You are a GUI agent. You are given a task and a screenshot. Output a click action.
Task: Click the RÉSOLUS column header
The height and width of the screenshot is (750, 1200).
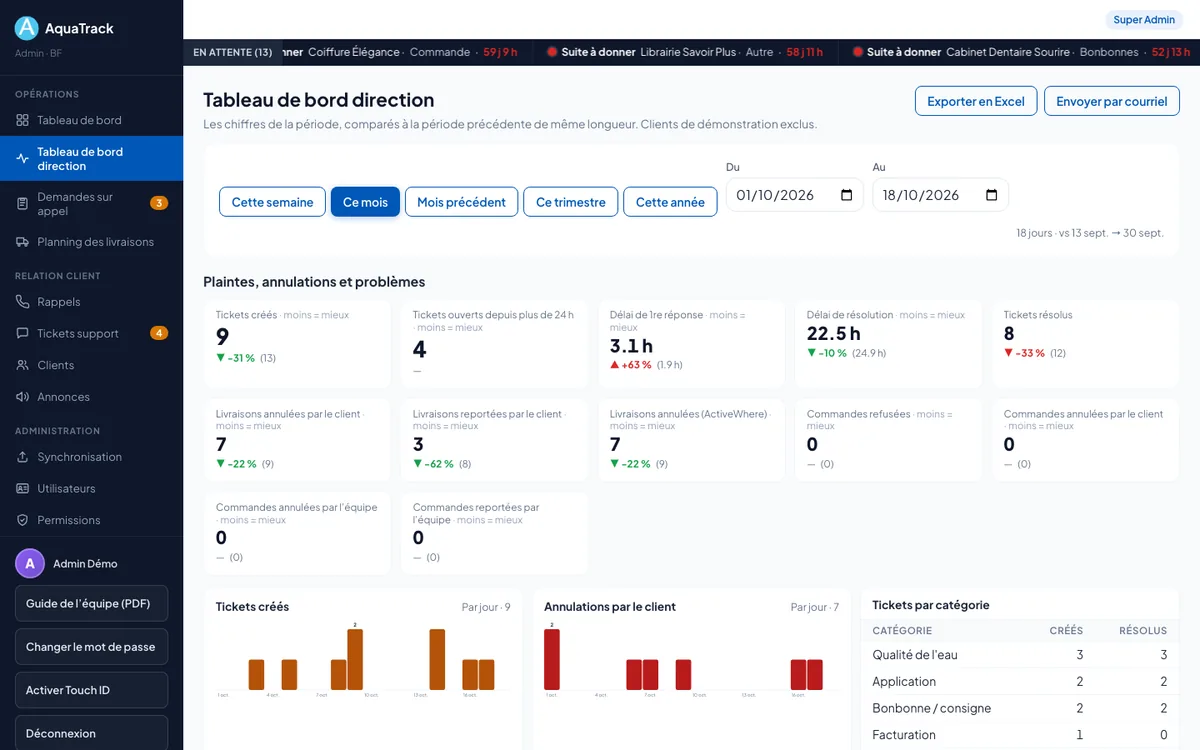[1143, 631]
